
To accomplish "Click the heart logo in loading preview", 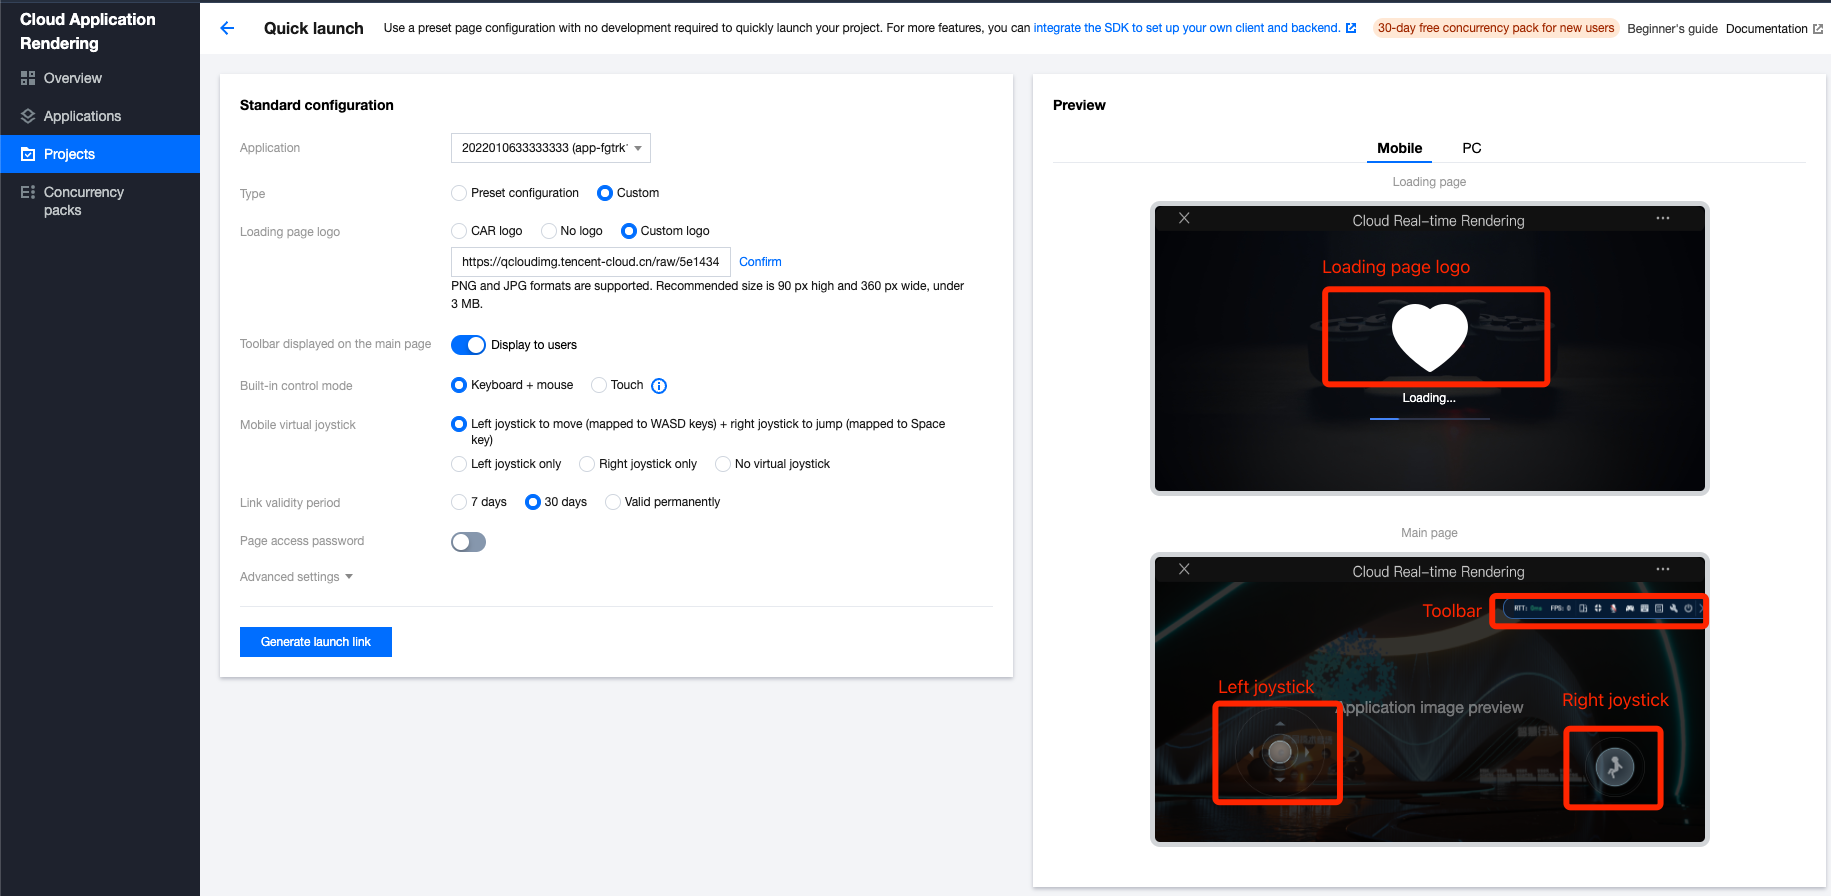I will point(1430,337).
